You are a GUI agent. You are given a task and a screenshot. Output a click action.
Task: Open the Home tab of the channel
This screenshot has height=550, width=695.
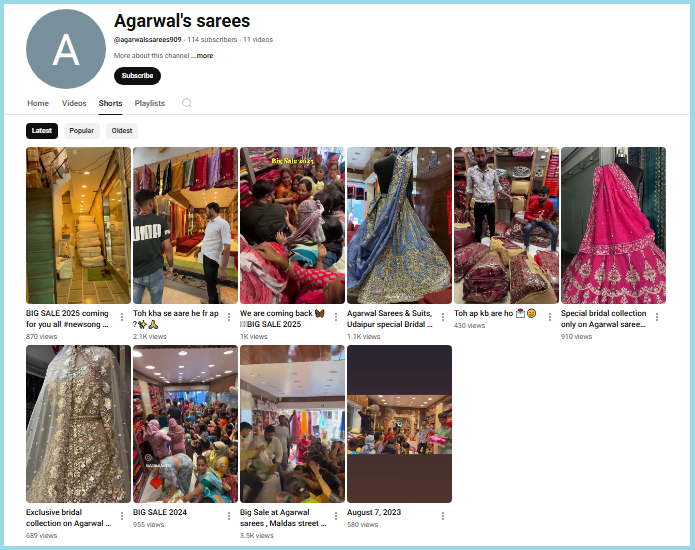[x=38, y=103]
